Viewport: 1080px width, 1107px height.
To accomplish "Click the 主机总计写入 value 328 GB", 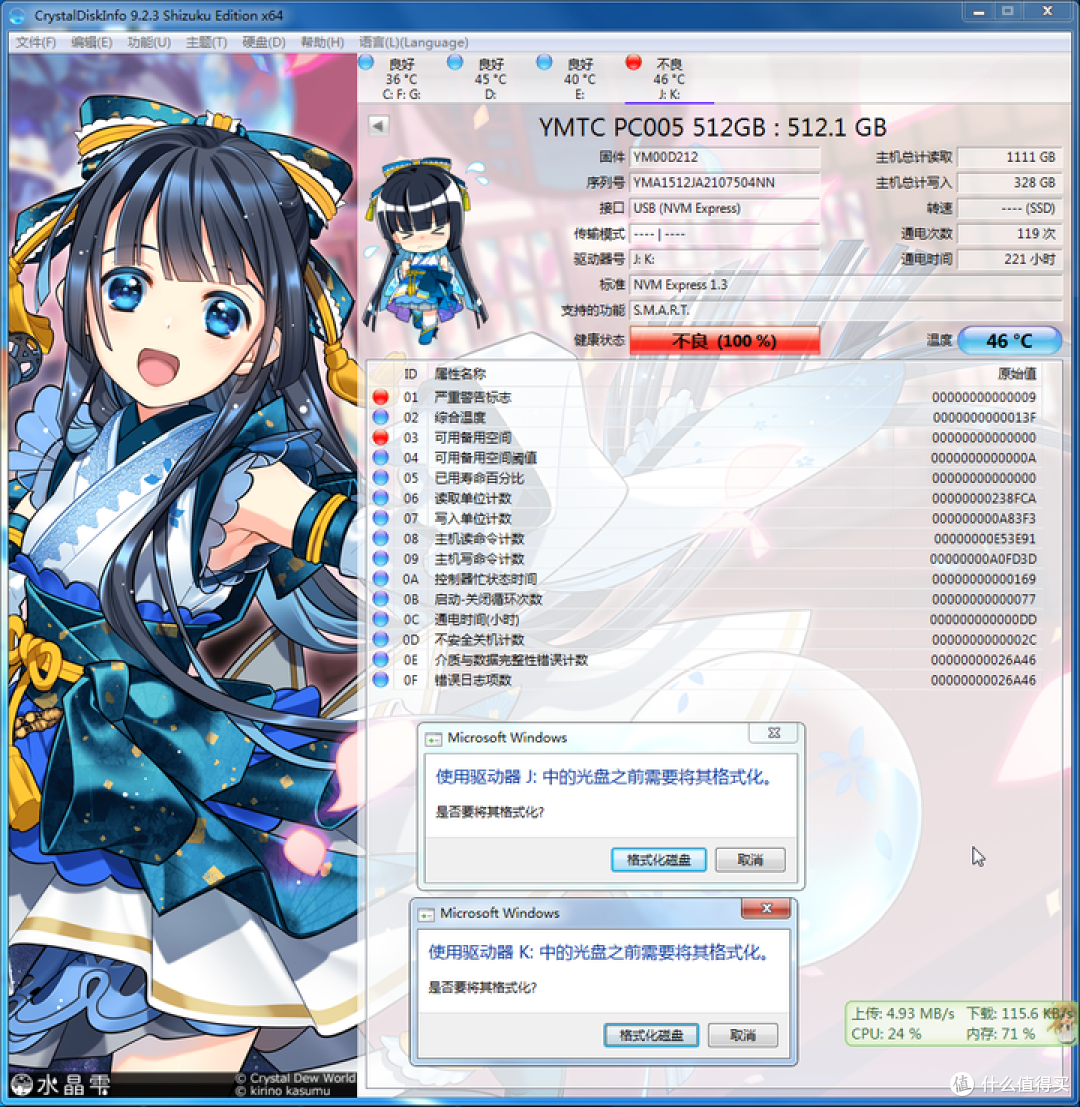I will [x=1009, y=183].
